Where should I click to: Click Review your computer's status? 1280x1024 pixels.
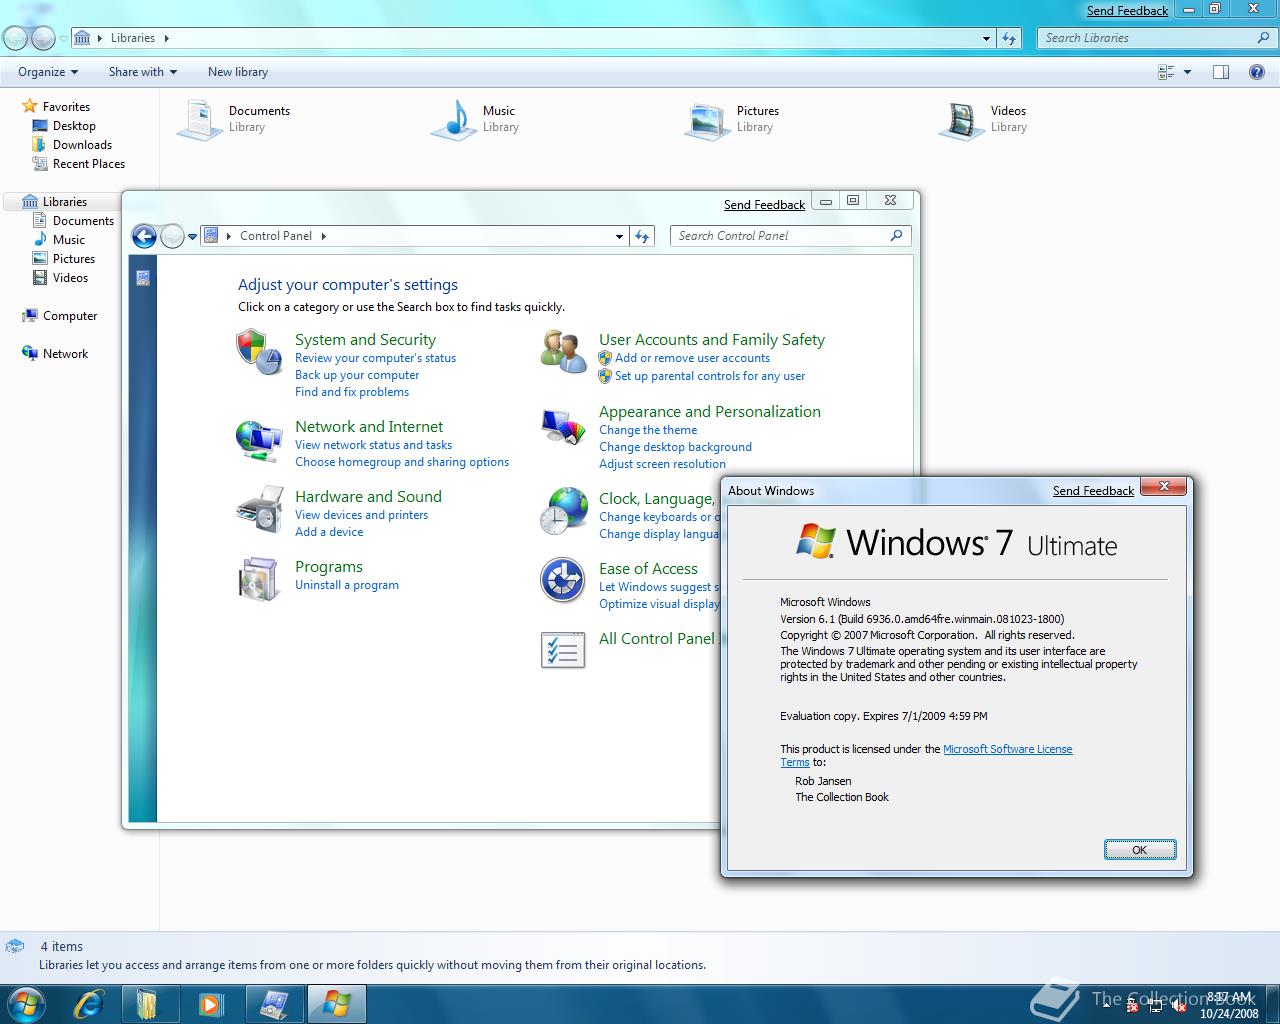375,358
